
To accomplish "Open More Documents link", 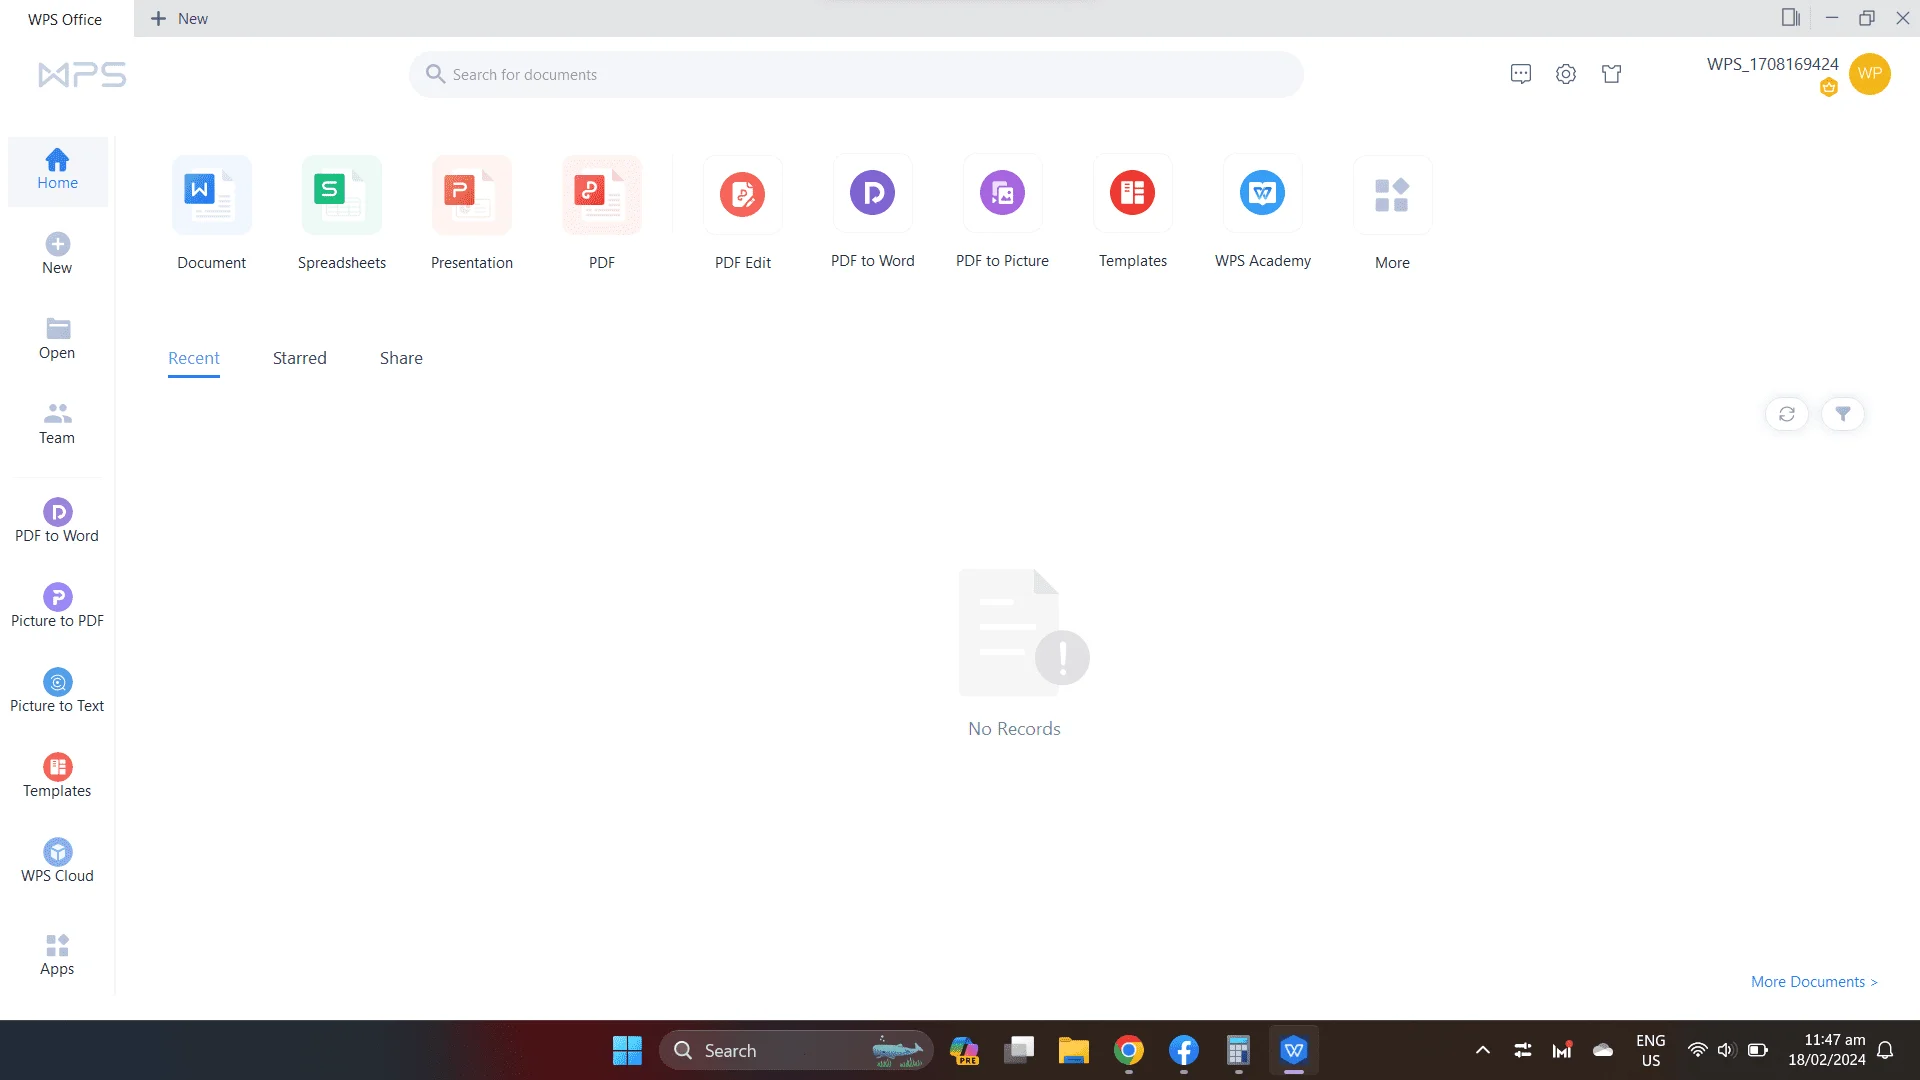I will [x=1814, y=982].
